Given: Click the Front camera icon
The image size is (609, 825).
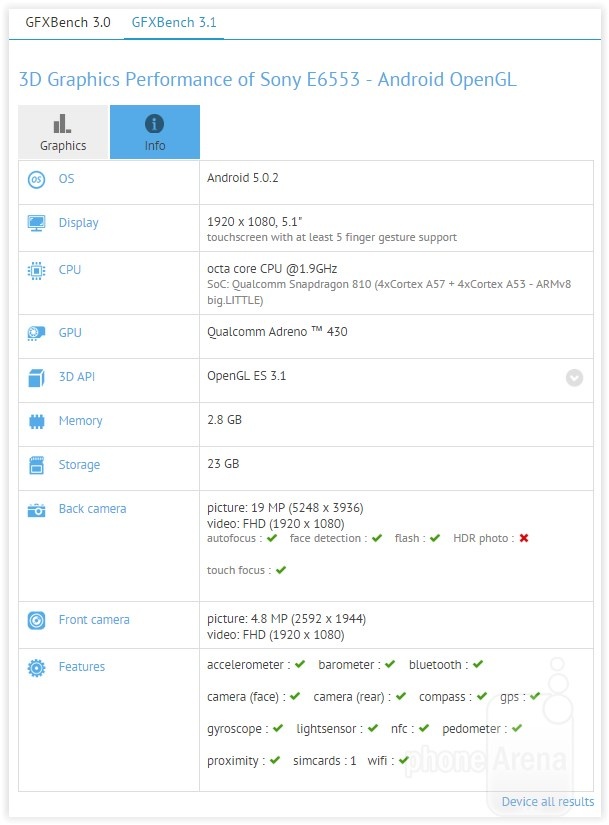Looking at the screenshot, I should click(36, 620).
